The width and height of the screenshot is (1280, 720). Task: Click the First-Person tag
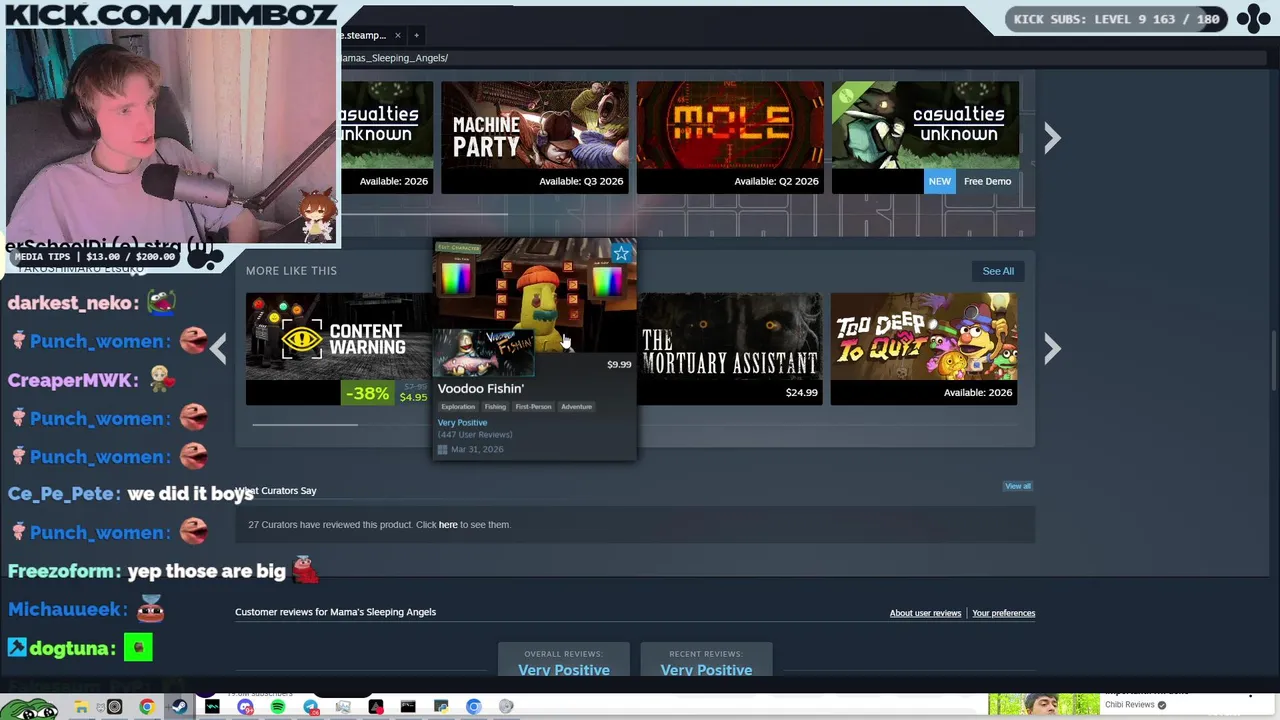point(533,407)
